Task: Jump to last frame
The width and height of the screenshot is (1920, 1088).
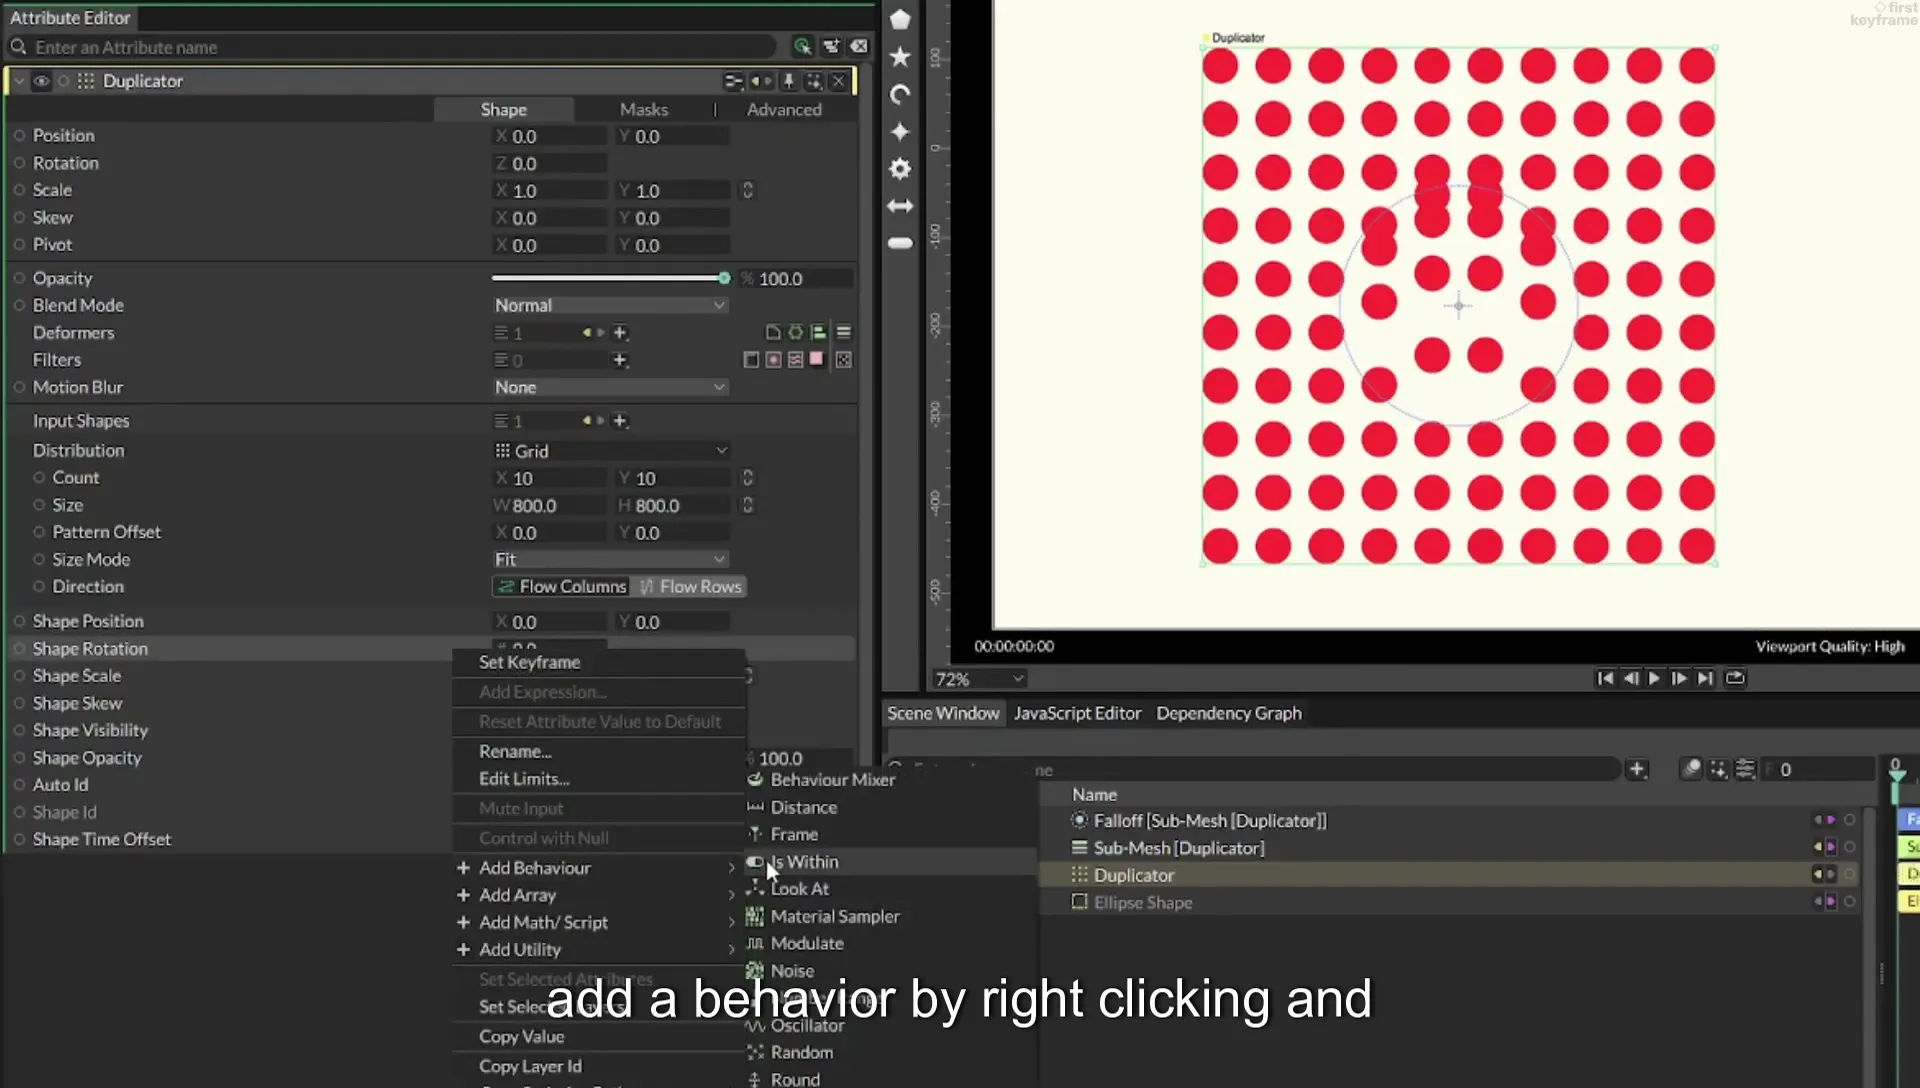Action: pyautogui.click(x=1706, y=678)
